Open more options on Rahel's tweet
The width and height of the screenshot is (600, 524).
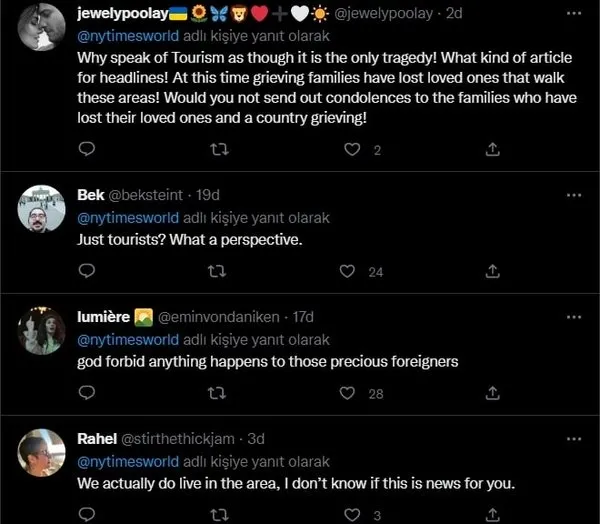pyautogui.click(x=573, y=438)
